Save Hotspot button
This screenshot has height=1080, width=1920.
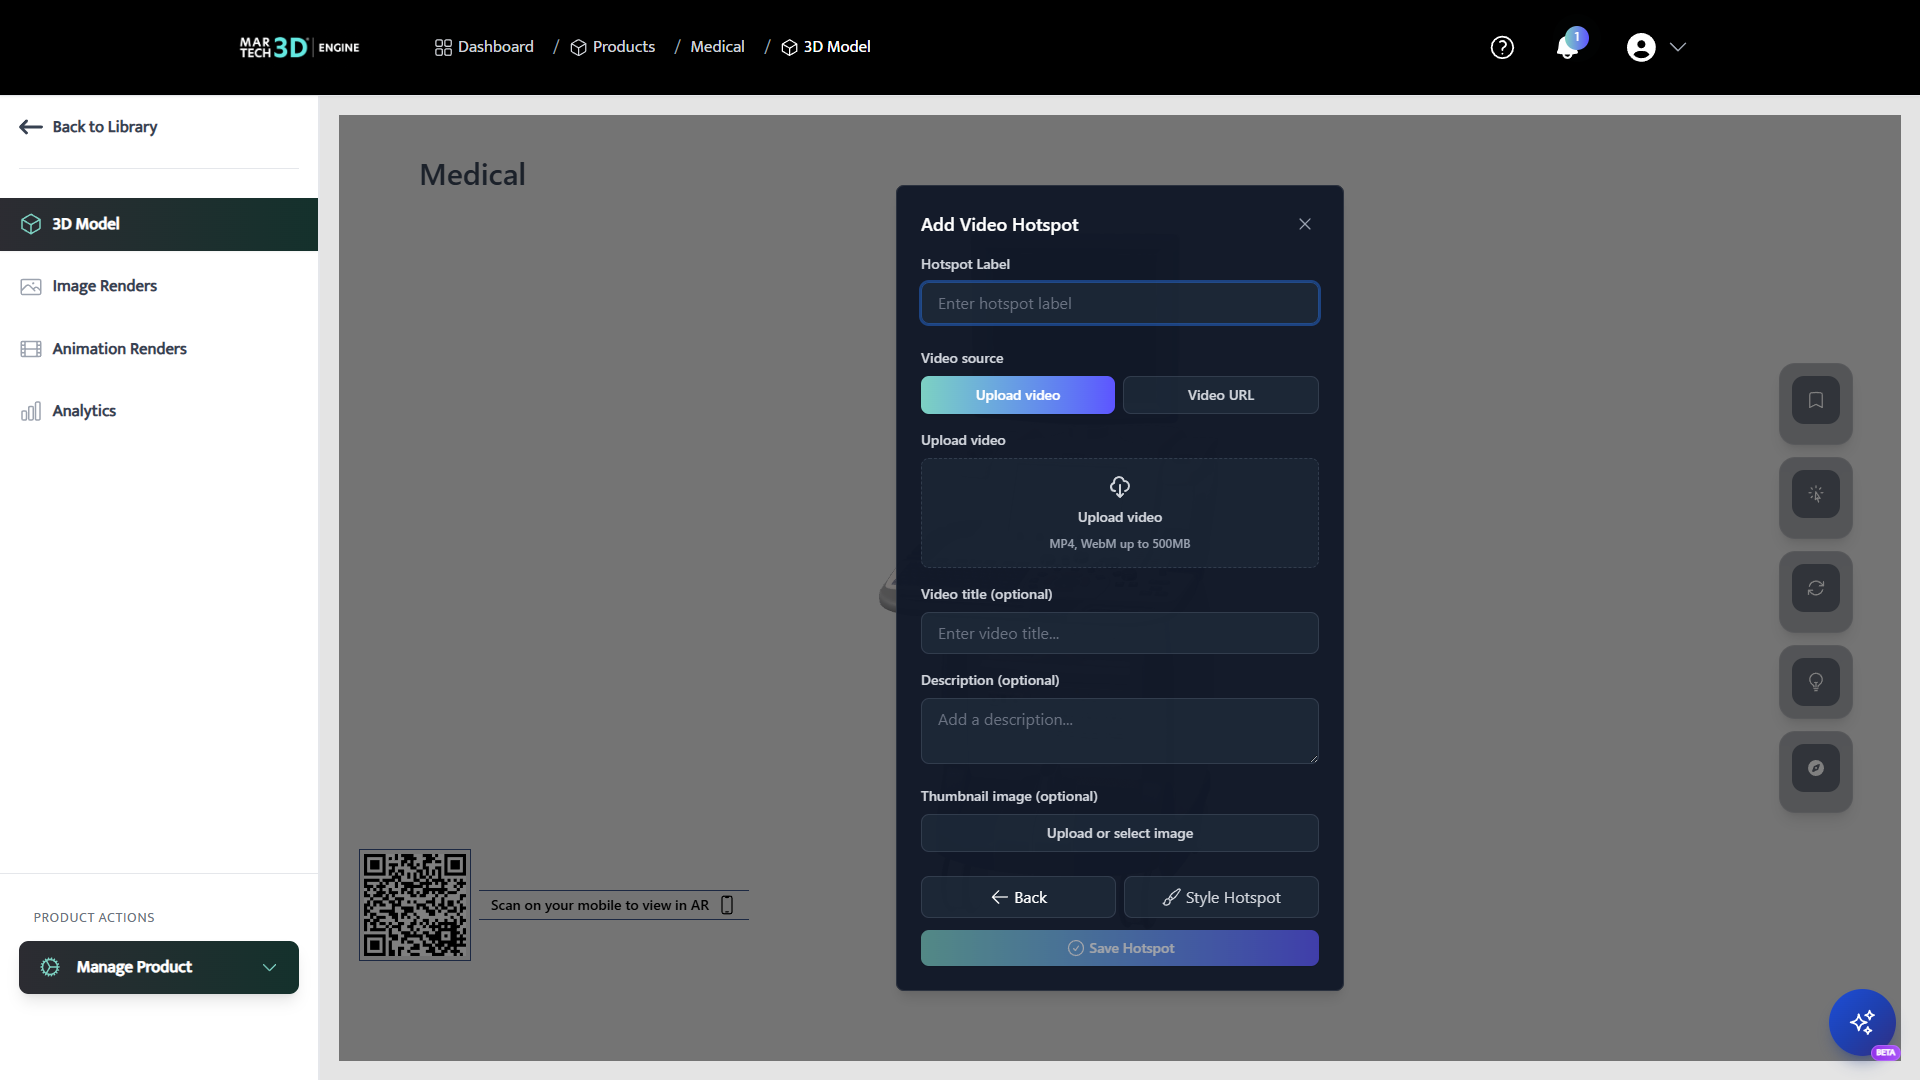[1120, 948]
